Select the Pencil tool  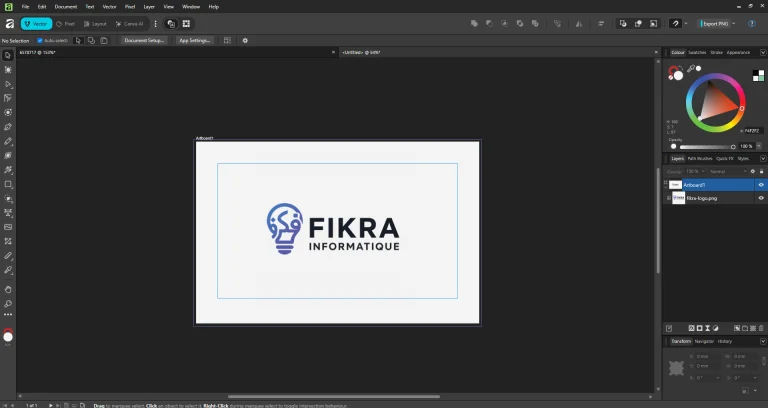[8, 142]
